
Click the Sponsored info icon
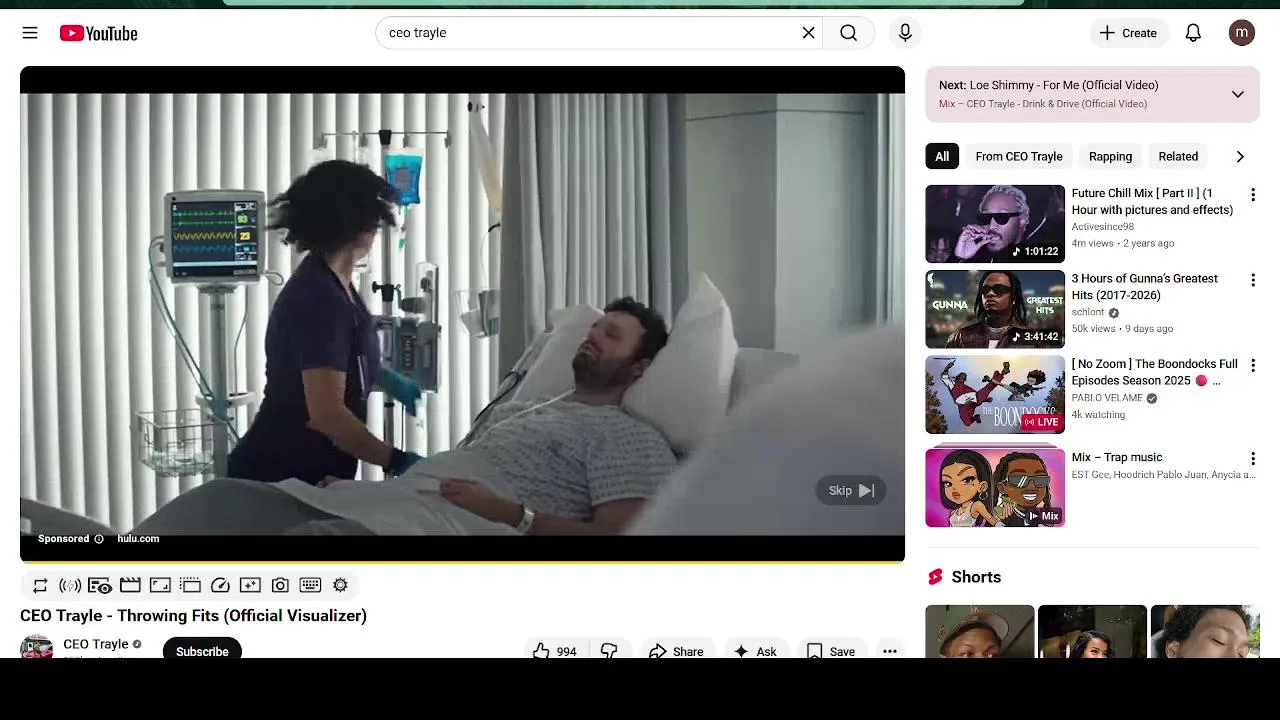[x=99, y=539]
